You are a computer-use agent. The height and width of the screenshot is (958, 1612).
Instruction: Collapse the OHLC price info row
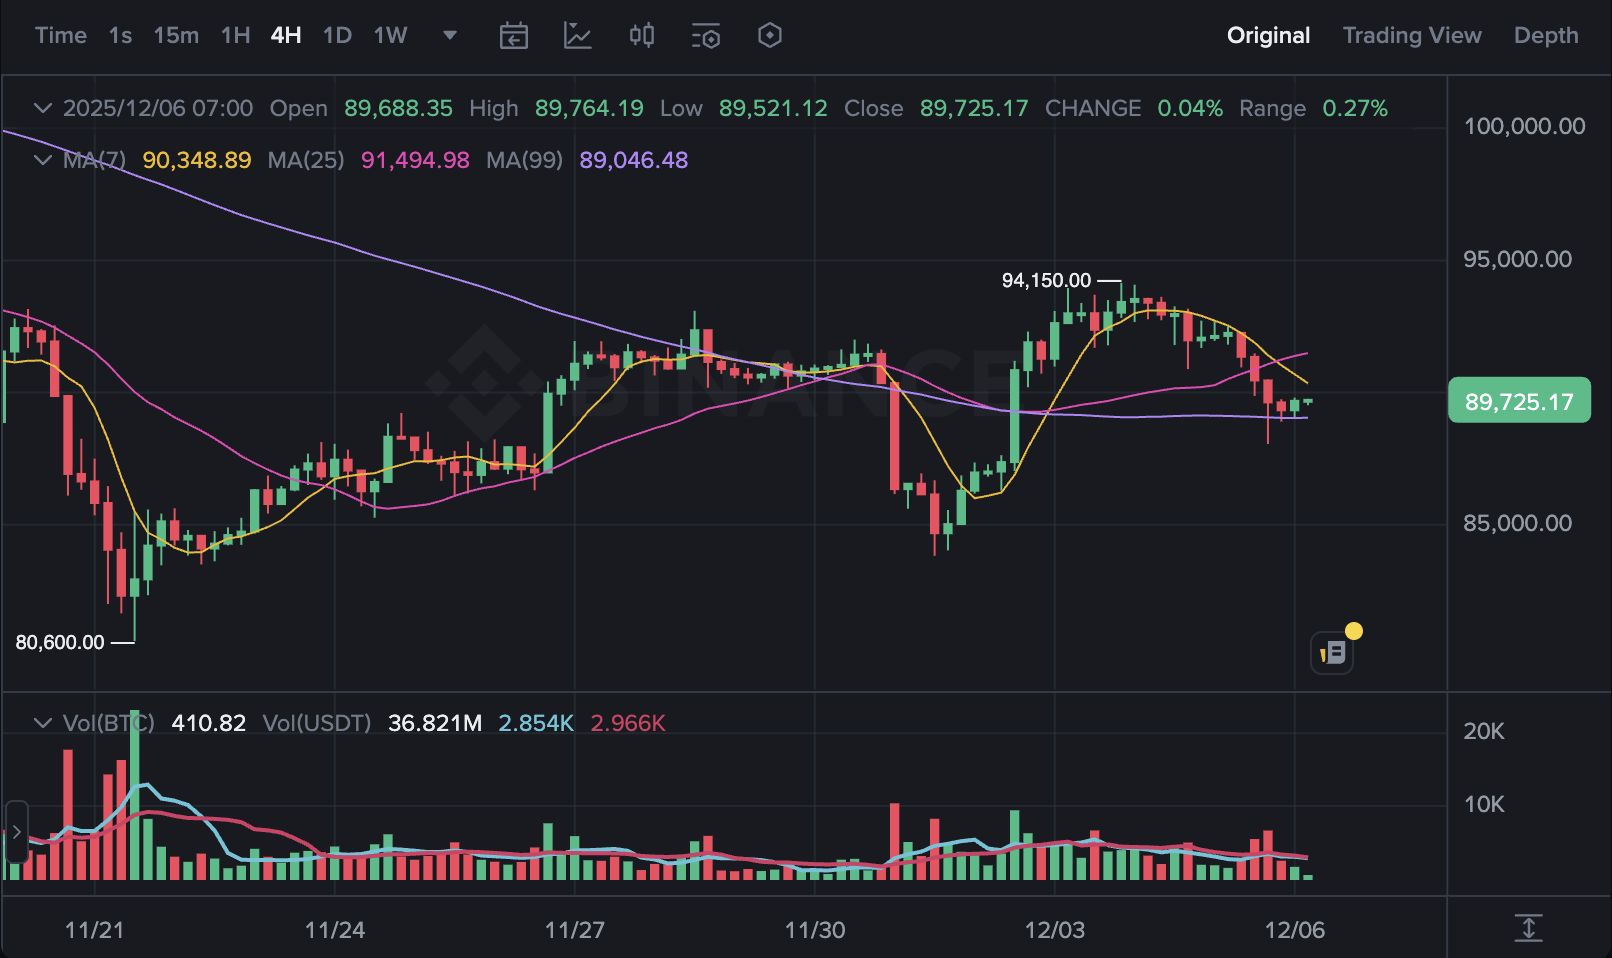[x=42, y=108]
